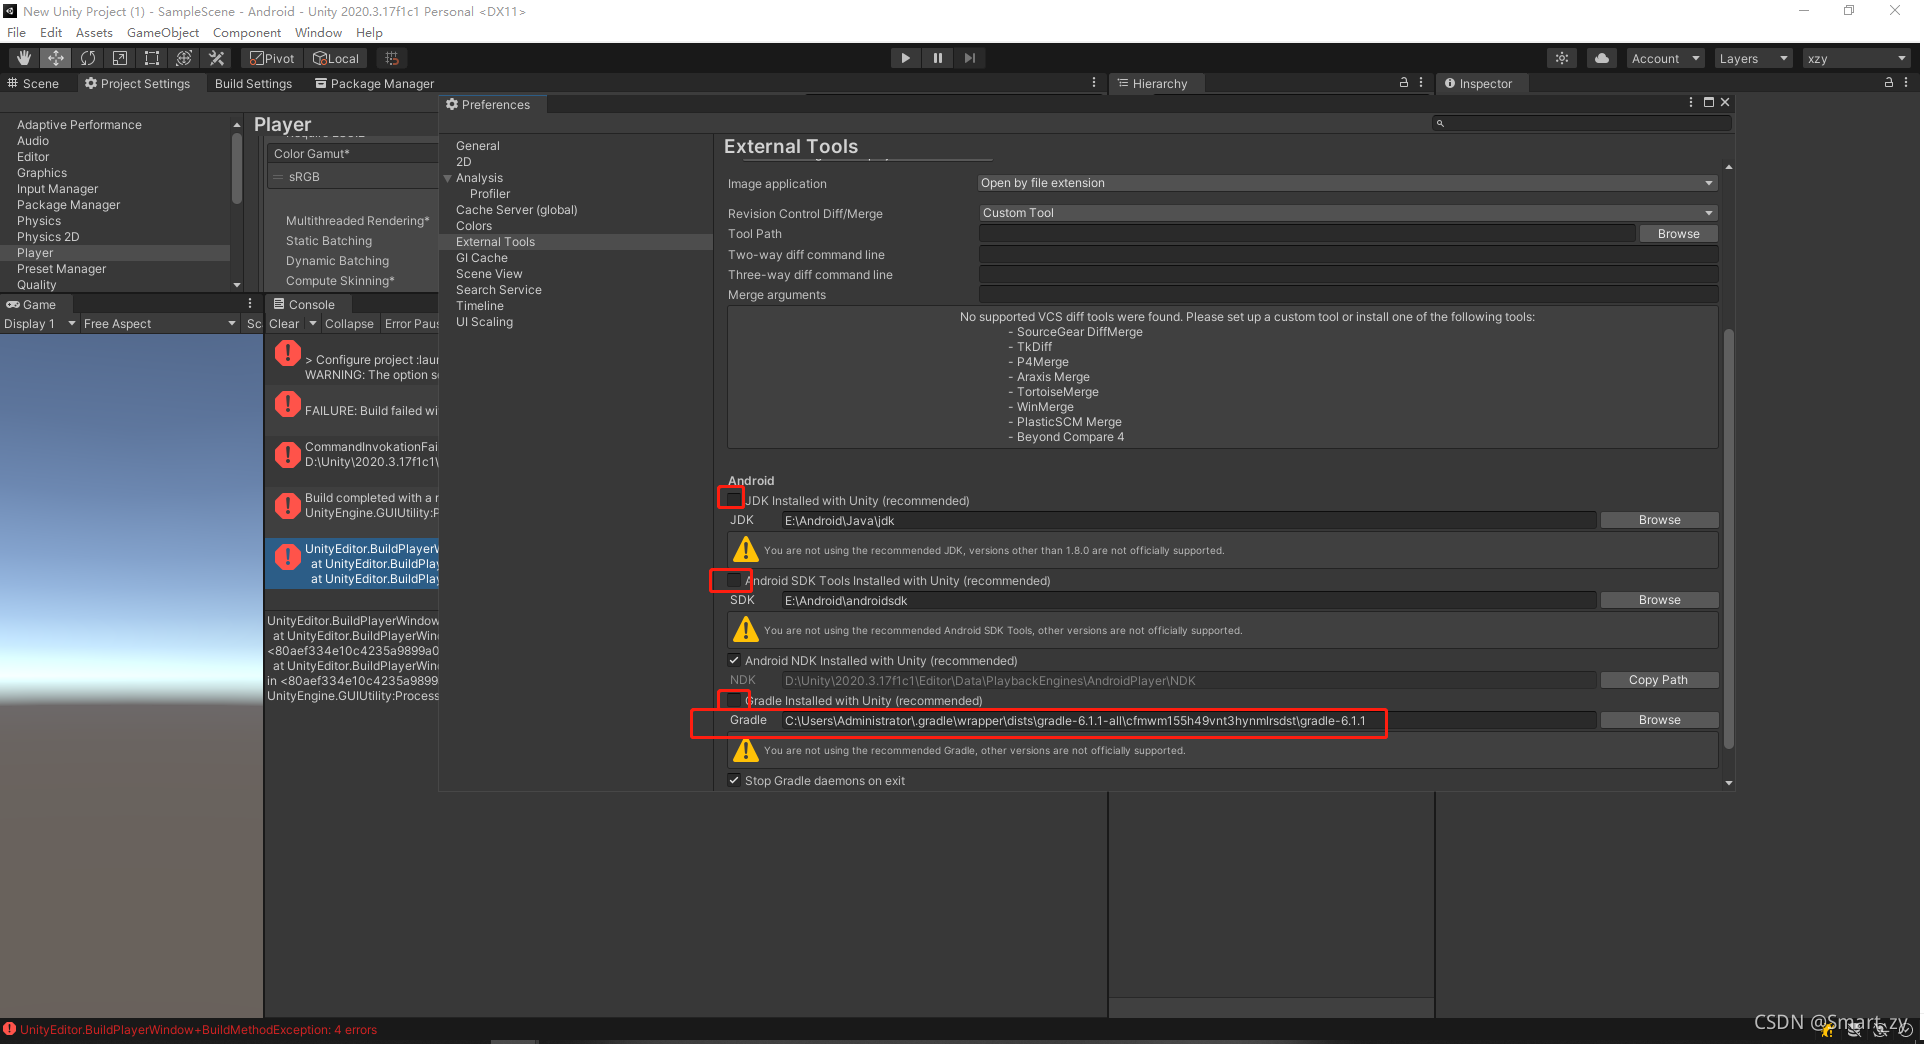Select first red error entry in Console
This screenshot has width=1924, height=1044.
(352, 360)
